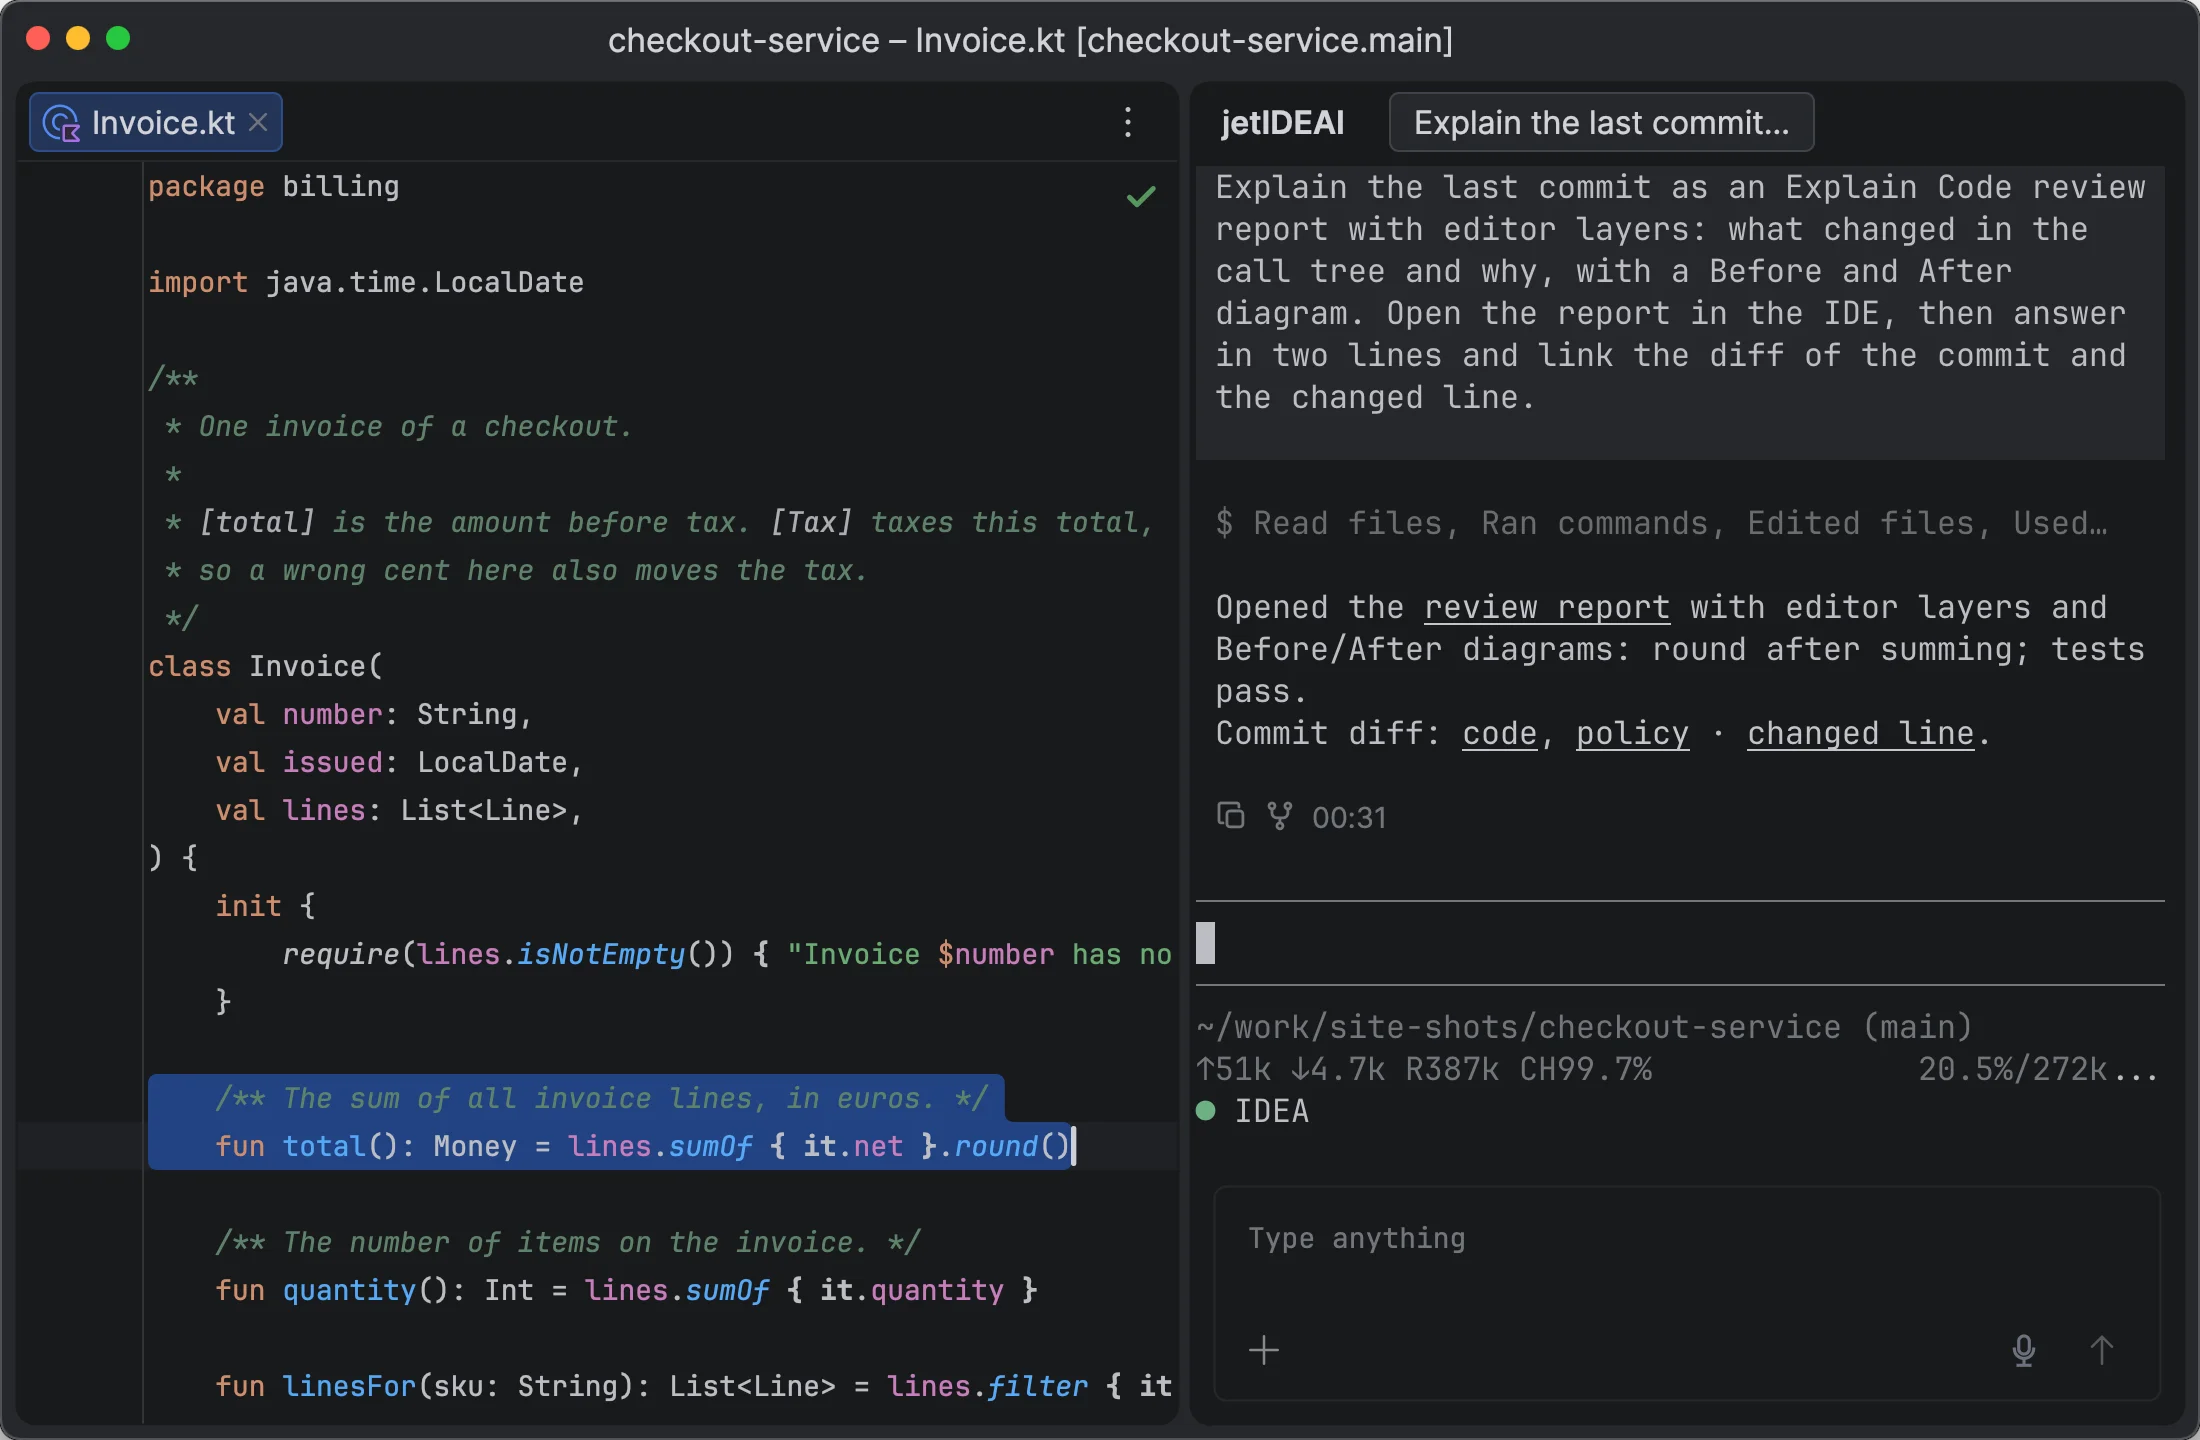Start voice input with the microphone icon
Viewport: 2200px width, 1440px height.
pos(2024,1350)
